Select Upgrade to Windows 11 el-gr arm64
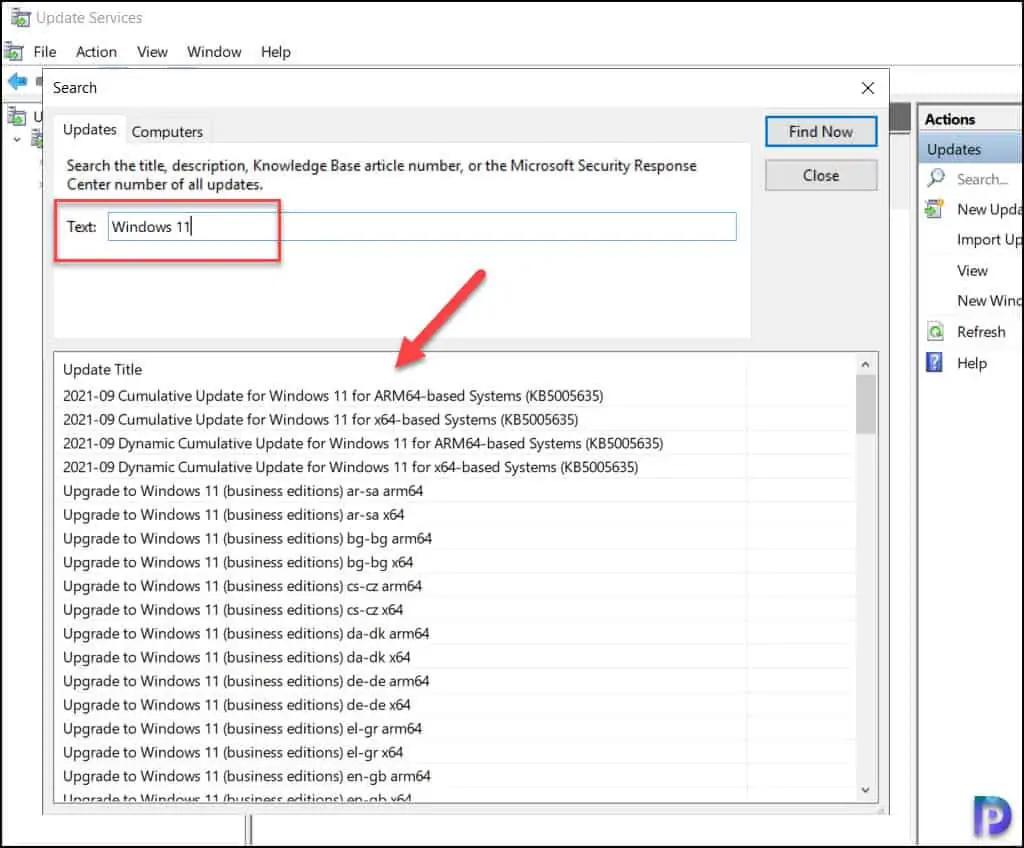This screenshot has width=1024, height=848. (x=242, y=728)
